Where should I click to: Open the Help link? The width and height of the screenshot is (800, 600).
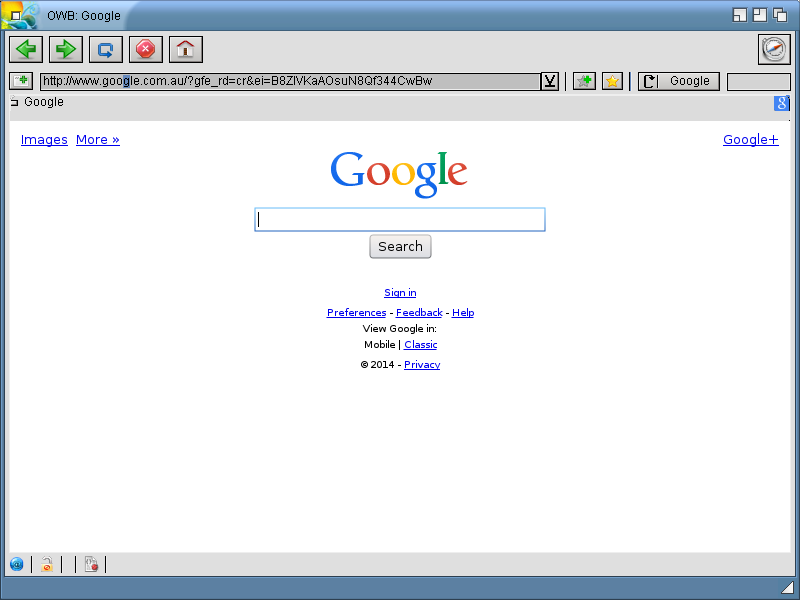point(463,313)
